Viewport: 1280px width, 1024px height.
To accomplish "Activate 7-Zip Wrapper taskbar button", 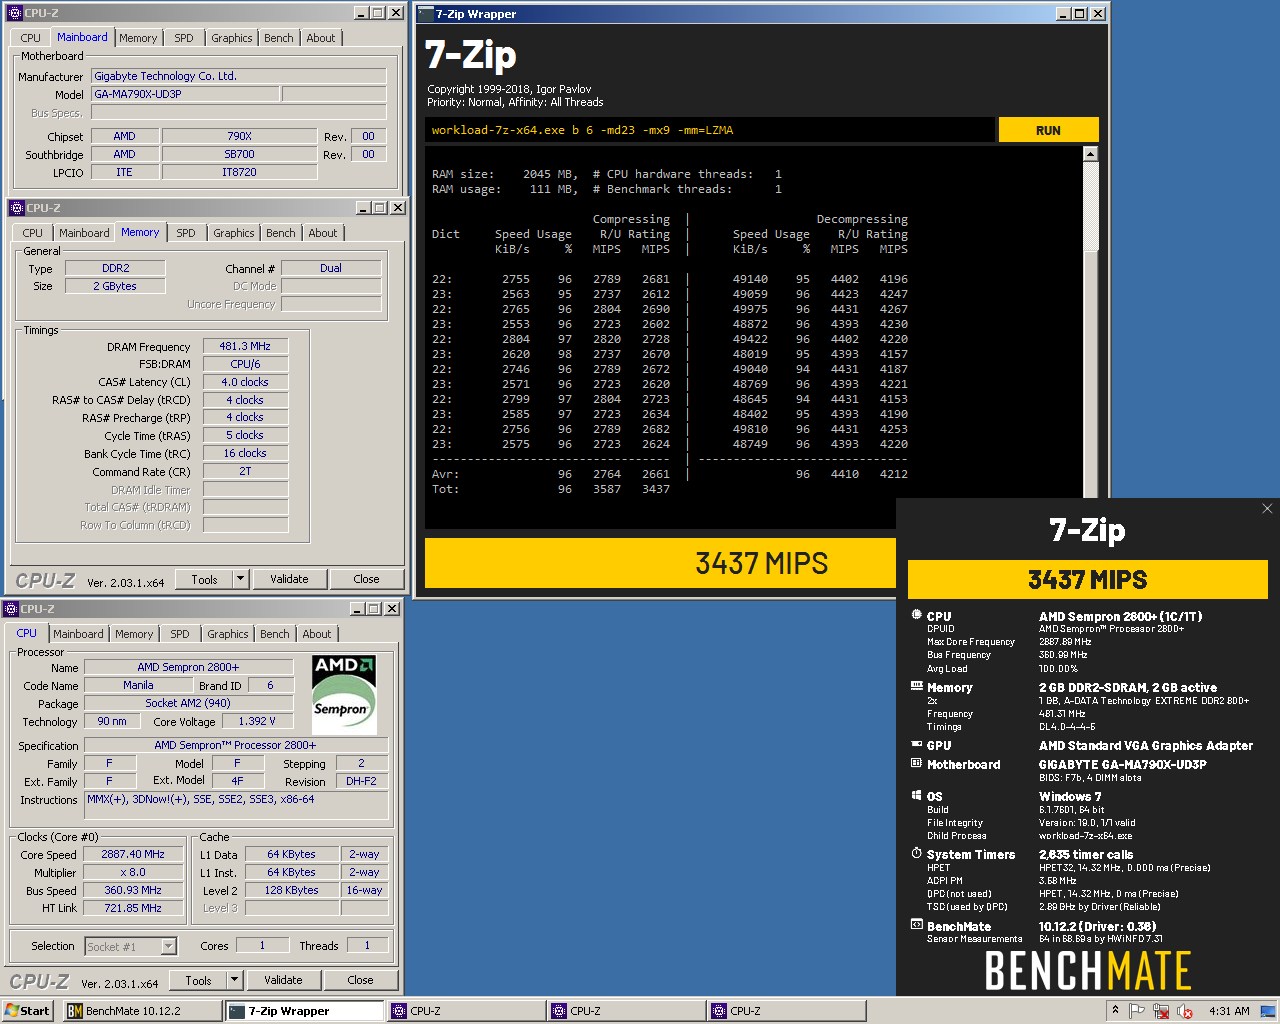I will (304, 1011).
